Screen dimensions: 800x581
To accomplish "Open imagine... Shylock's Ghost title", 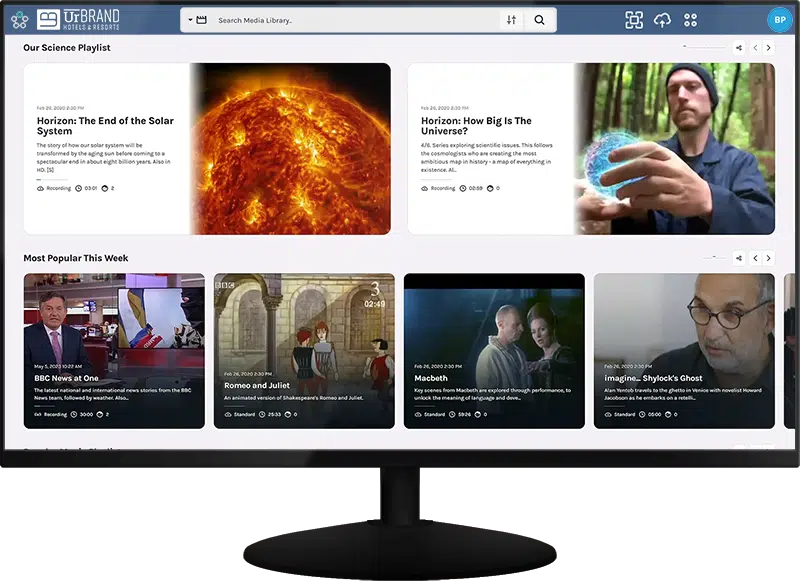I will [653, 378].
